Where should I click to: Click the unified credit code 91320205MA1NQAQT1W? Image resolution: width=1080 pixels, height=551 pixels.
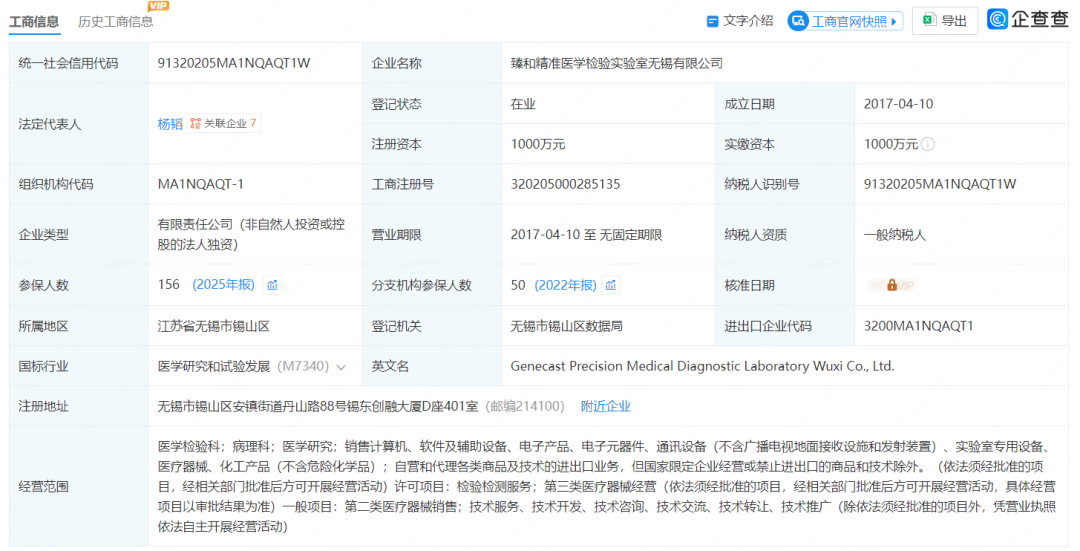pyautogui.click(x=234, y=63)
